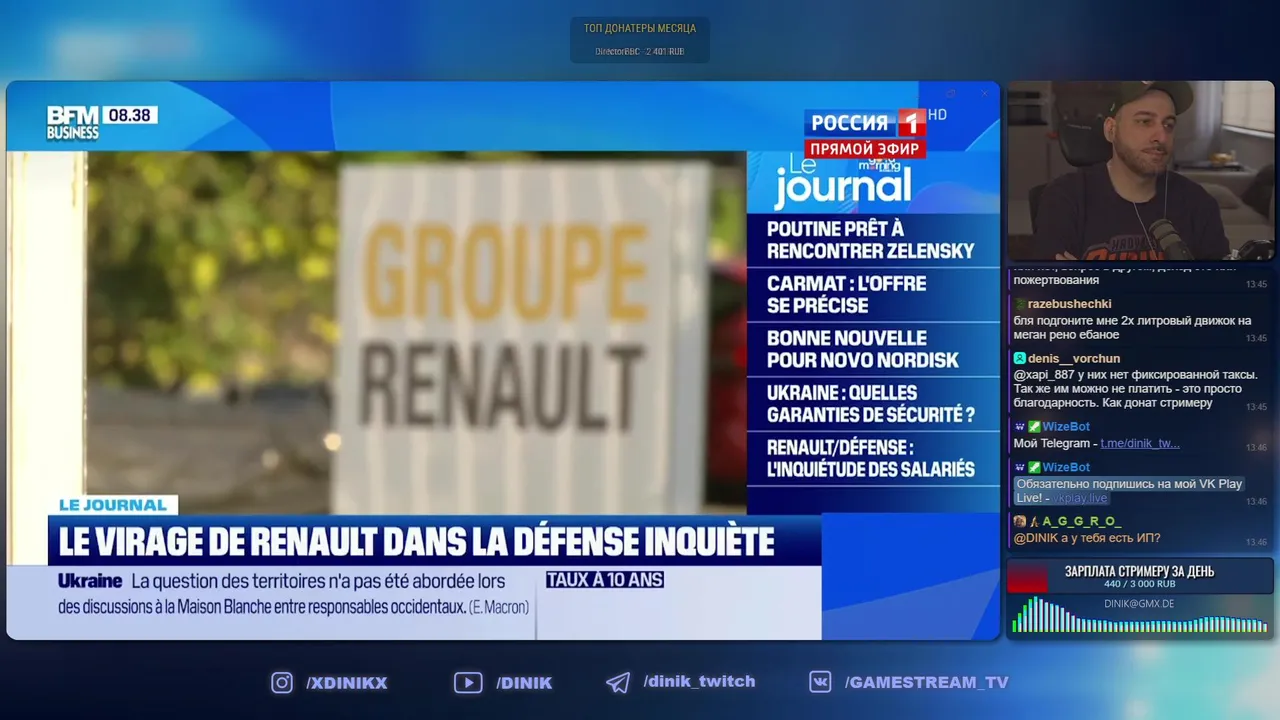Image resolution: width=1280 pixels, height=720 pixels.
Task: Click the 'Ukraine' ticker label
Action: click(90, 580)
